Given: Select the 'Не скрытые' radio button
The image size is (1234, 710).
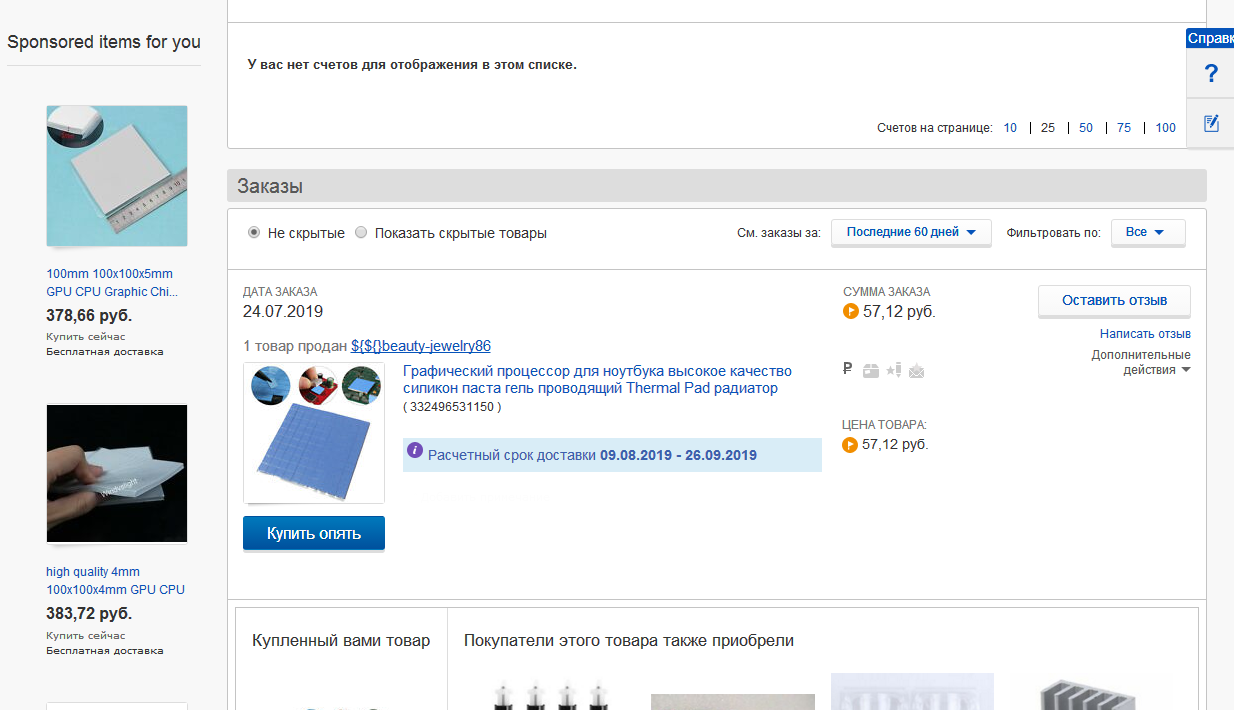Looking at the screenshot, I should point(254,232).
